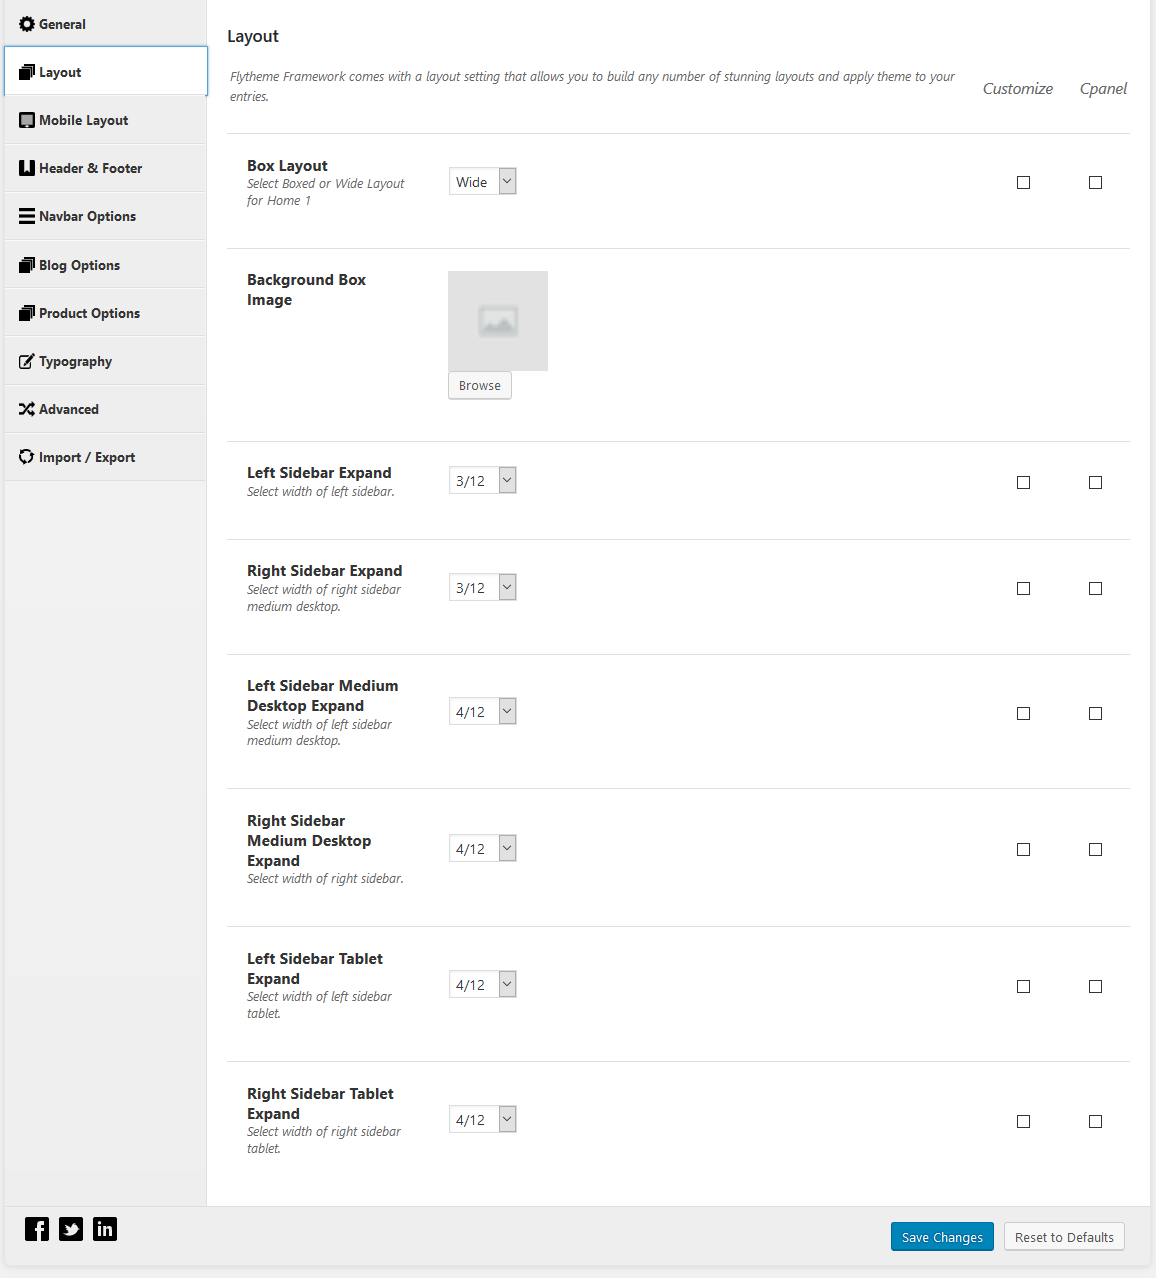The image size is (1156, 1278).
Task: Click the pencil icon beside Typography
Action: [x=27, y=361]
